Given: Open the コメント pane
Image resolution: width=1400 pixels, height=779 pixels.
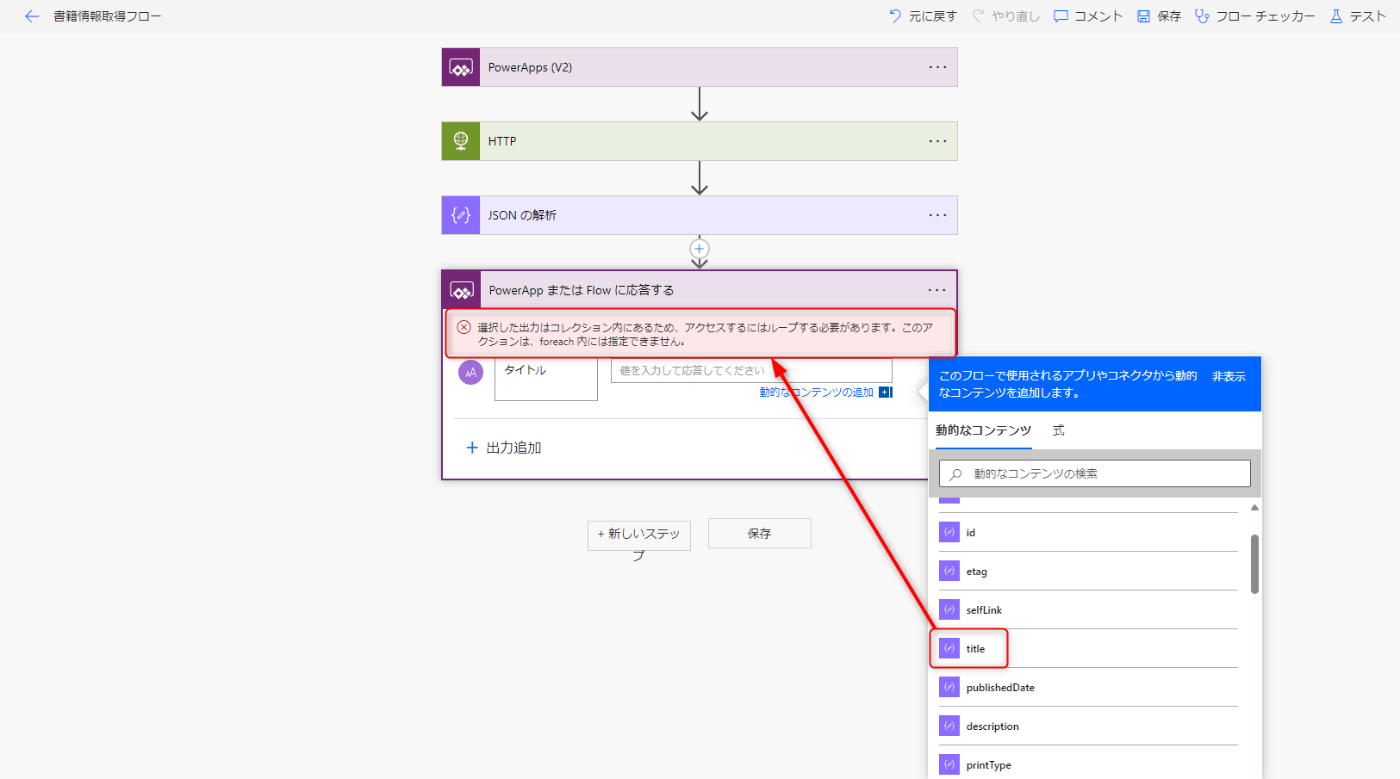Looking at the screenshot, I should pos(1088,16).
